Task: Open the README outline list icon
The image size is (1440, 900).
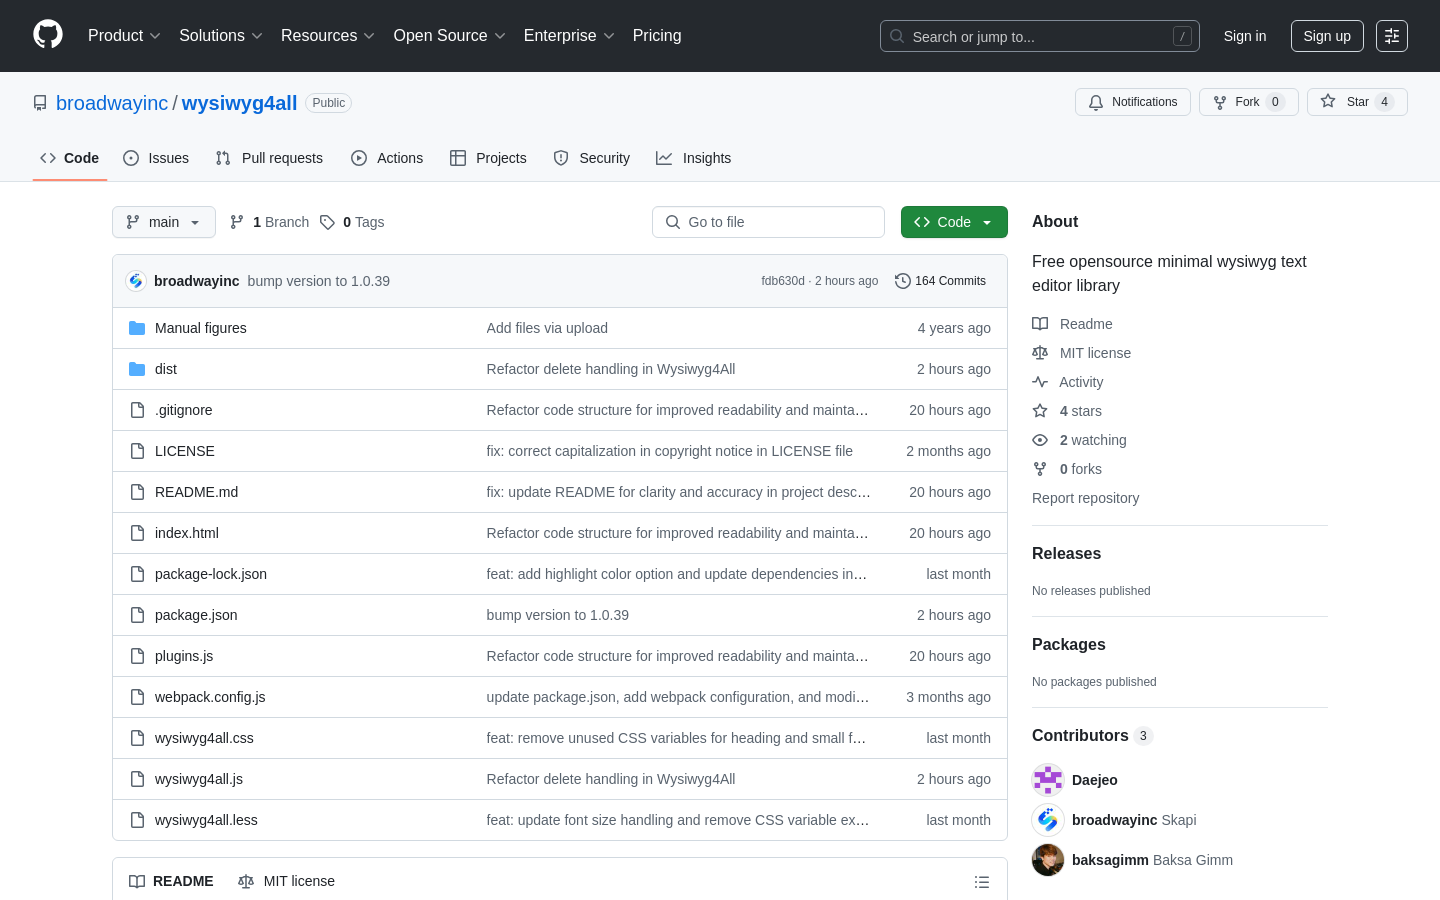Action: pos(982,882)
